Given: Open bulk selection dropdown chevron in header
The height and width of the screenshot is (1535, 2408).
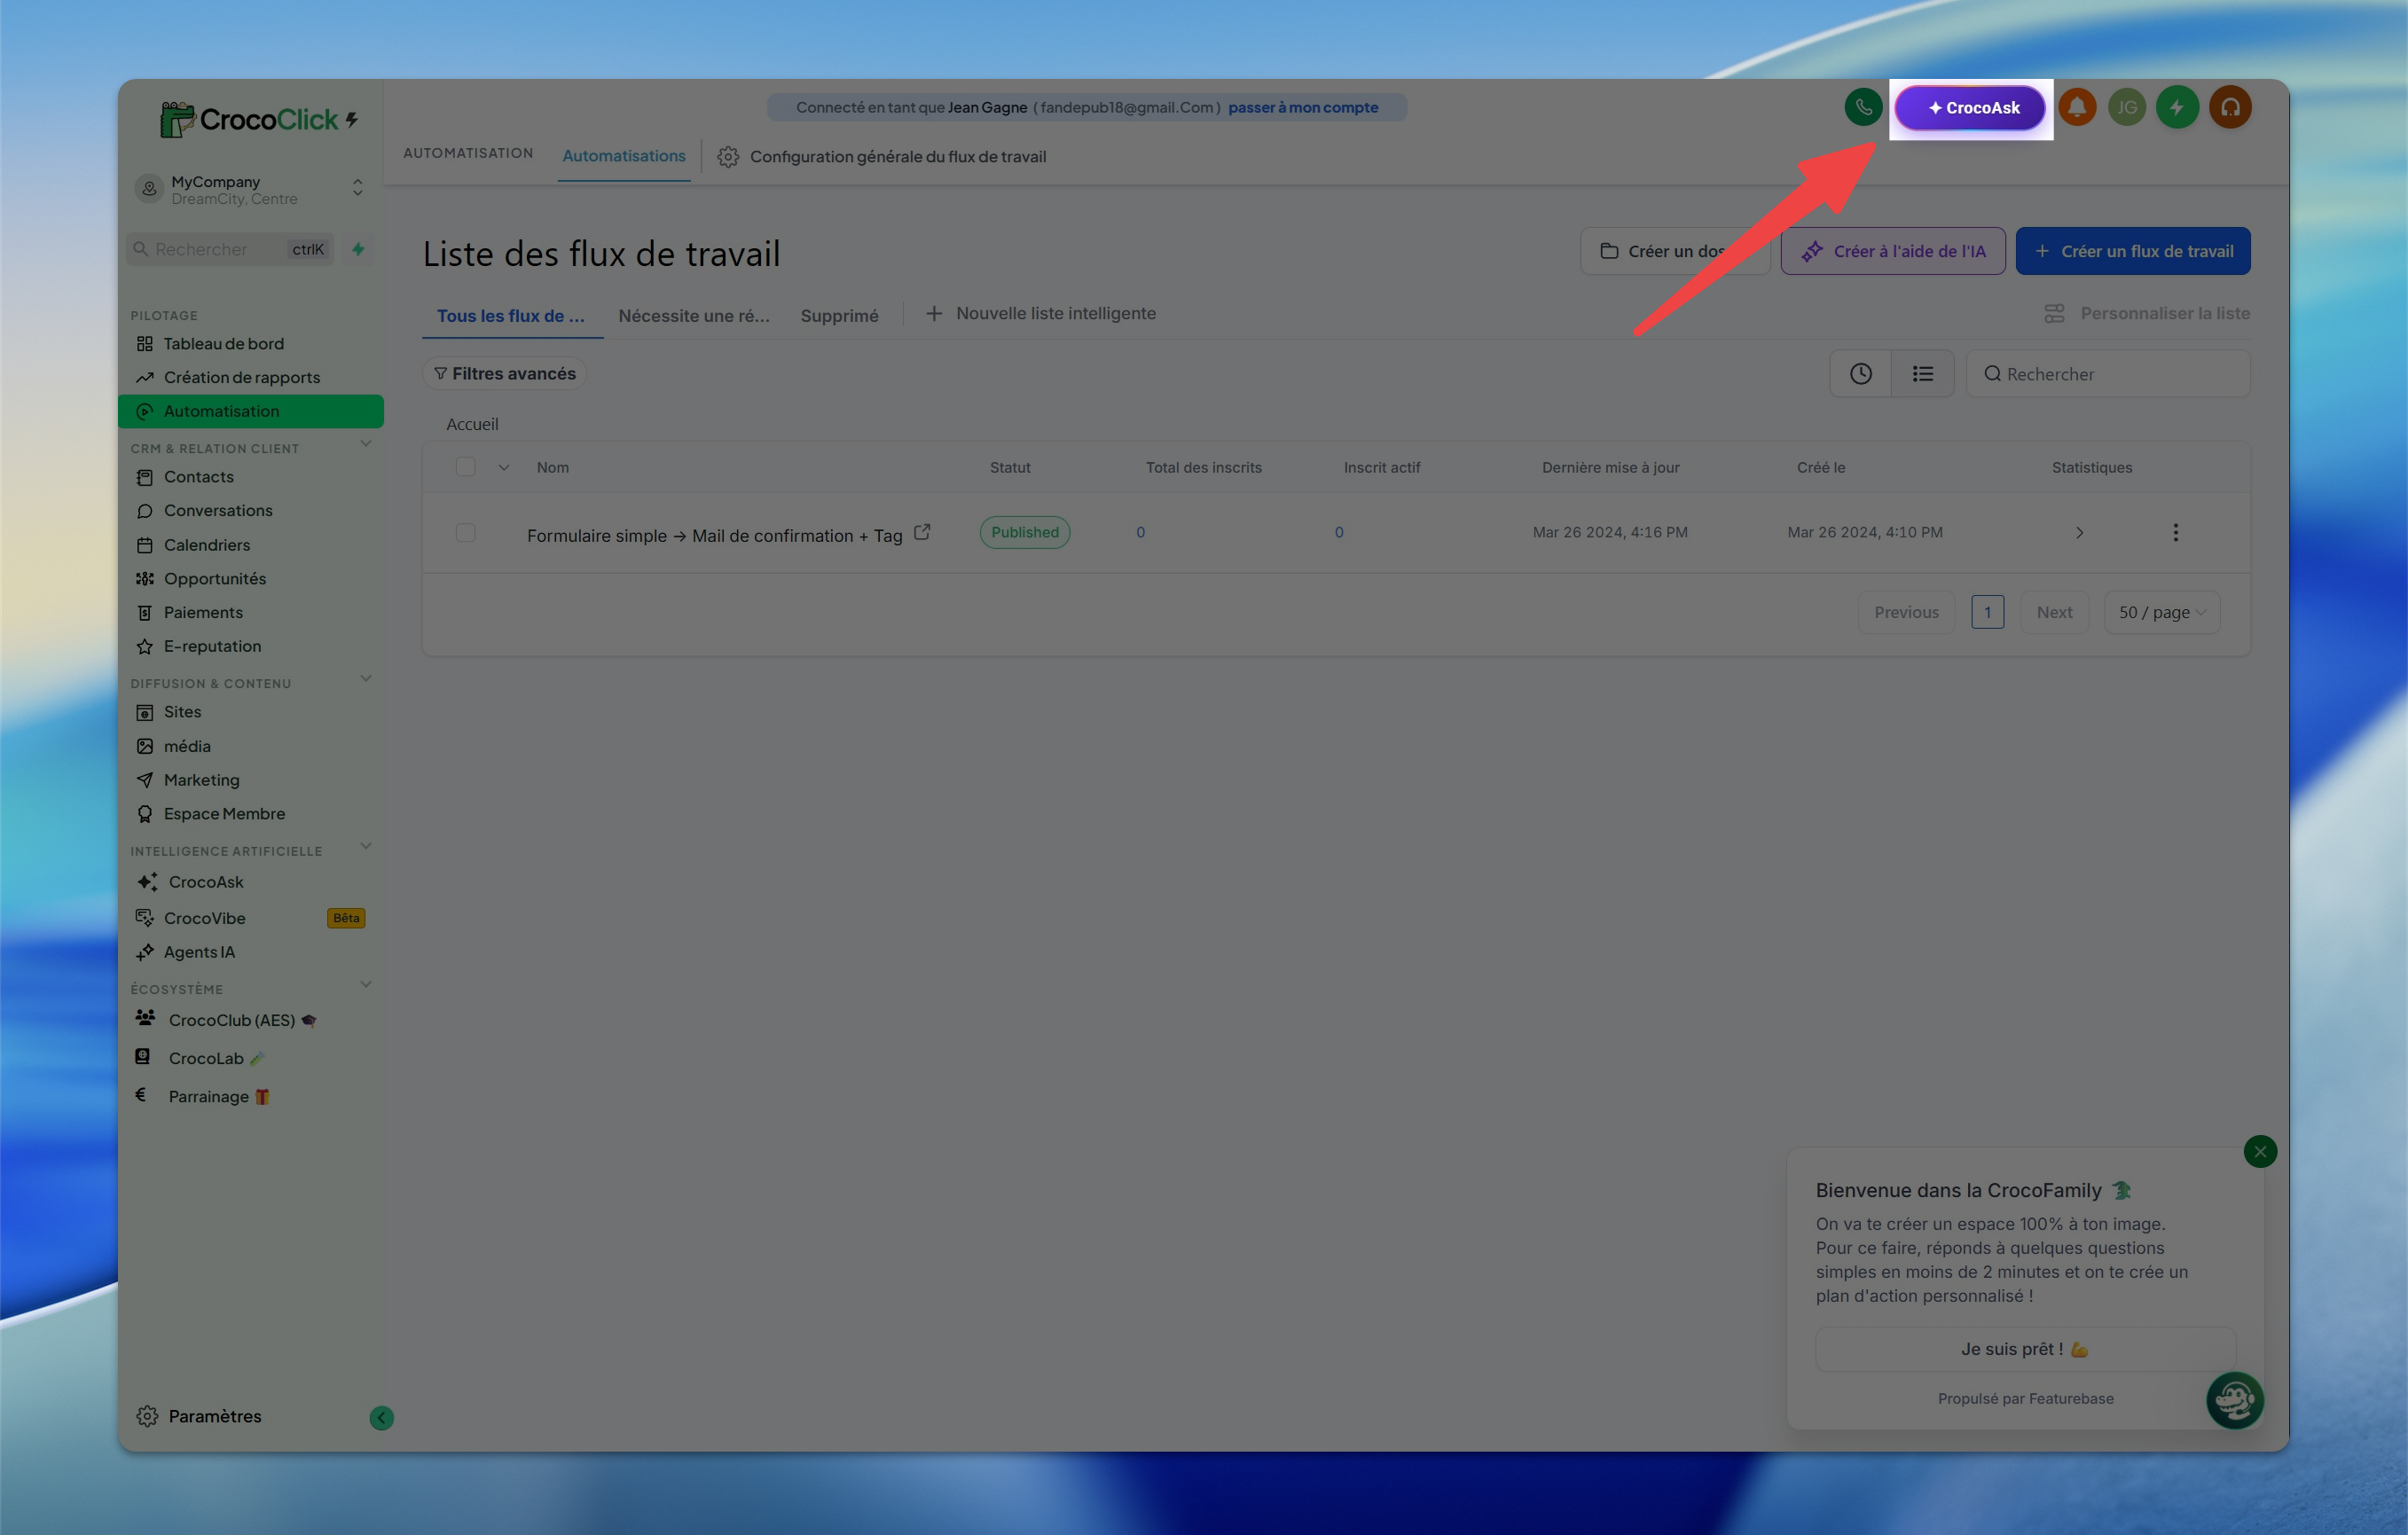Looking at the screenshot, I should (504, 467).
